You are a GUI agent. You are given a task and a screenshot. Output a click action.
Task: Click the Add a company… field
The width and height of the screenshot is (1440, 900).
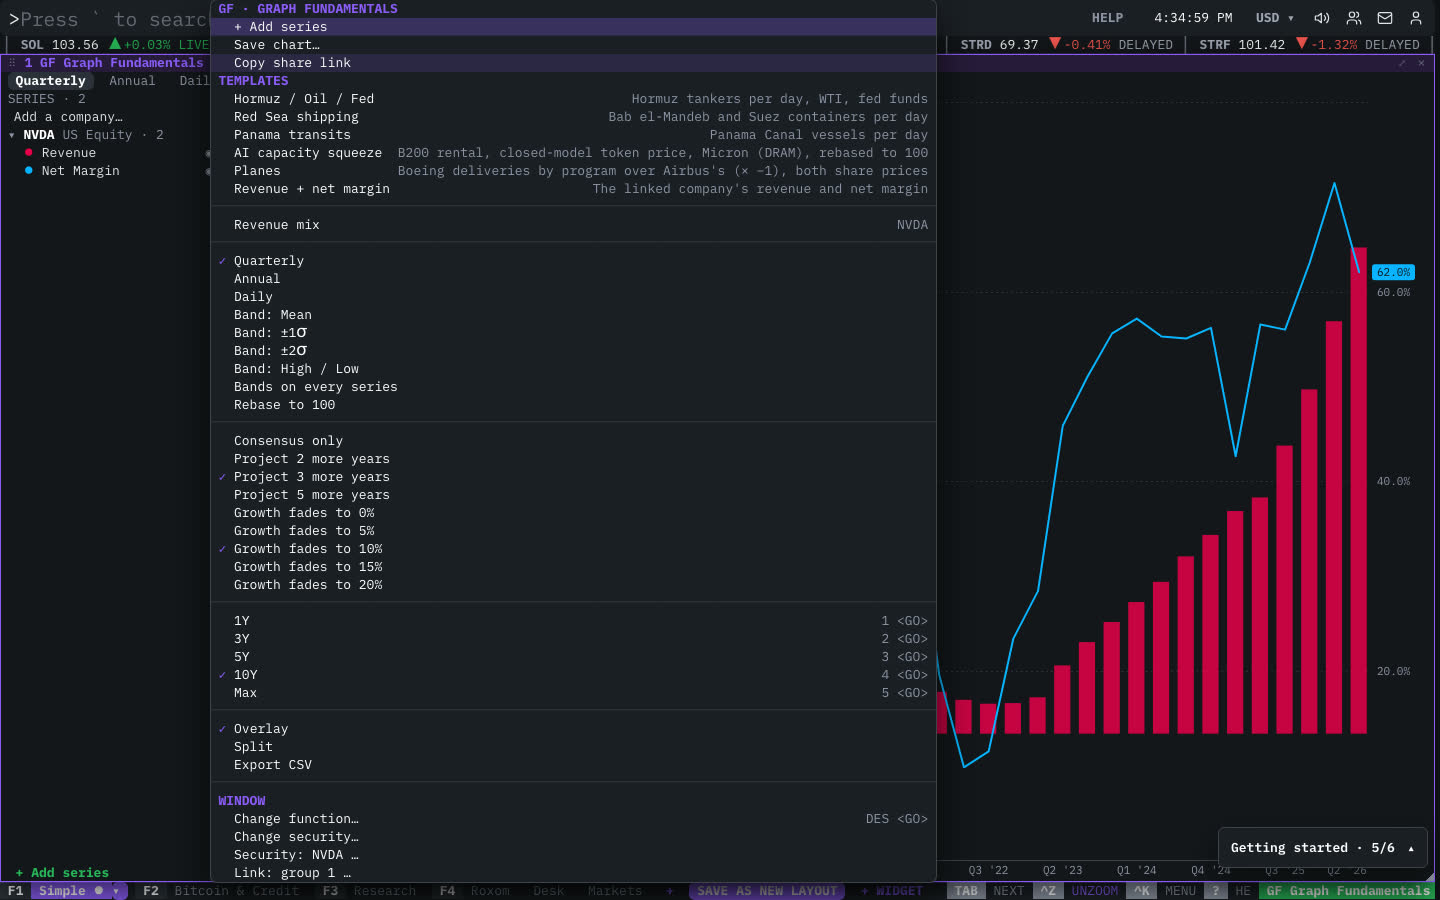click(68, 117)
